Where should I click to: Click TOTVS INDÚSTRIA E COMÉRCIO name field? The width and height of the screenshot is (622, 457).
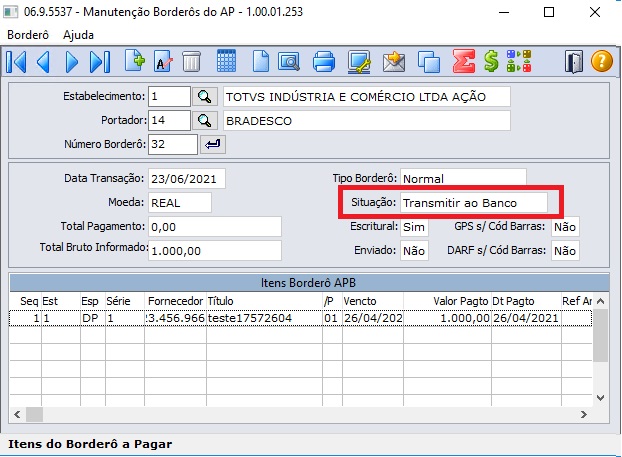tap(367, 97)
